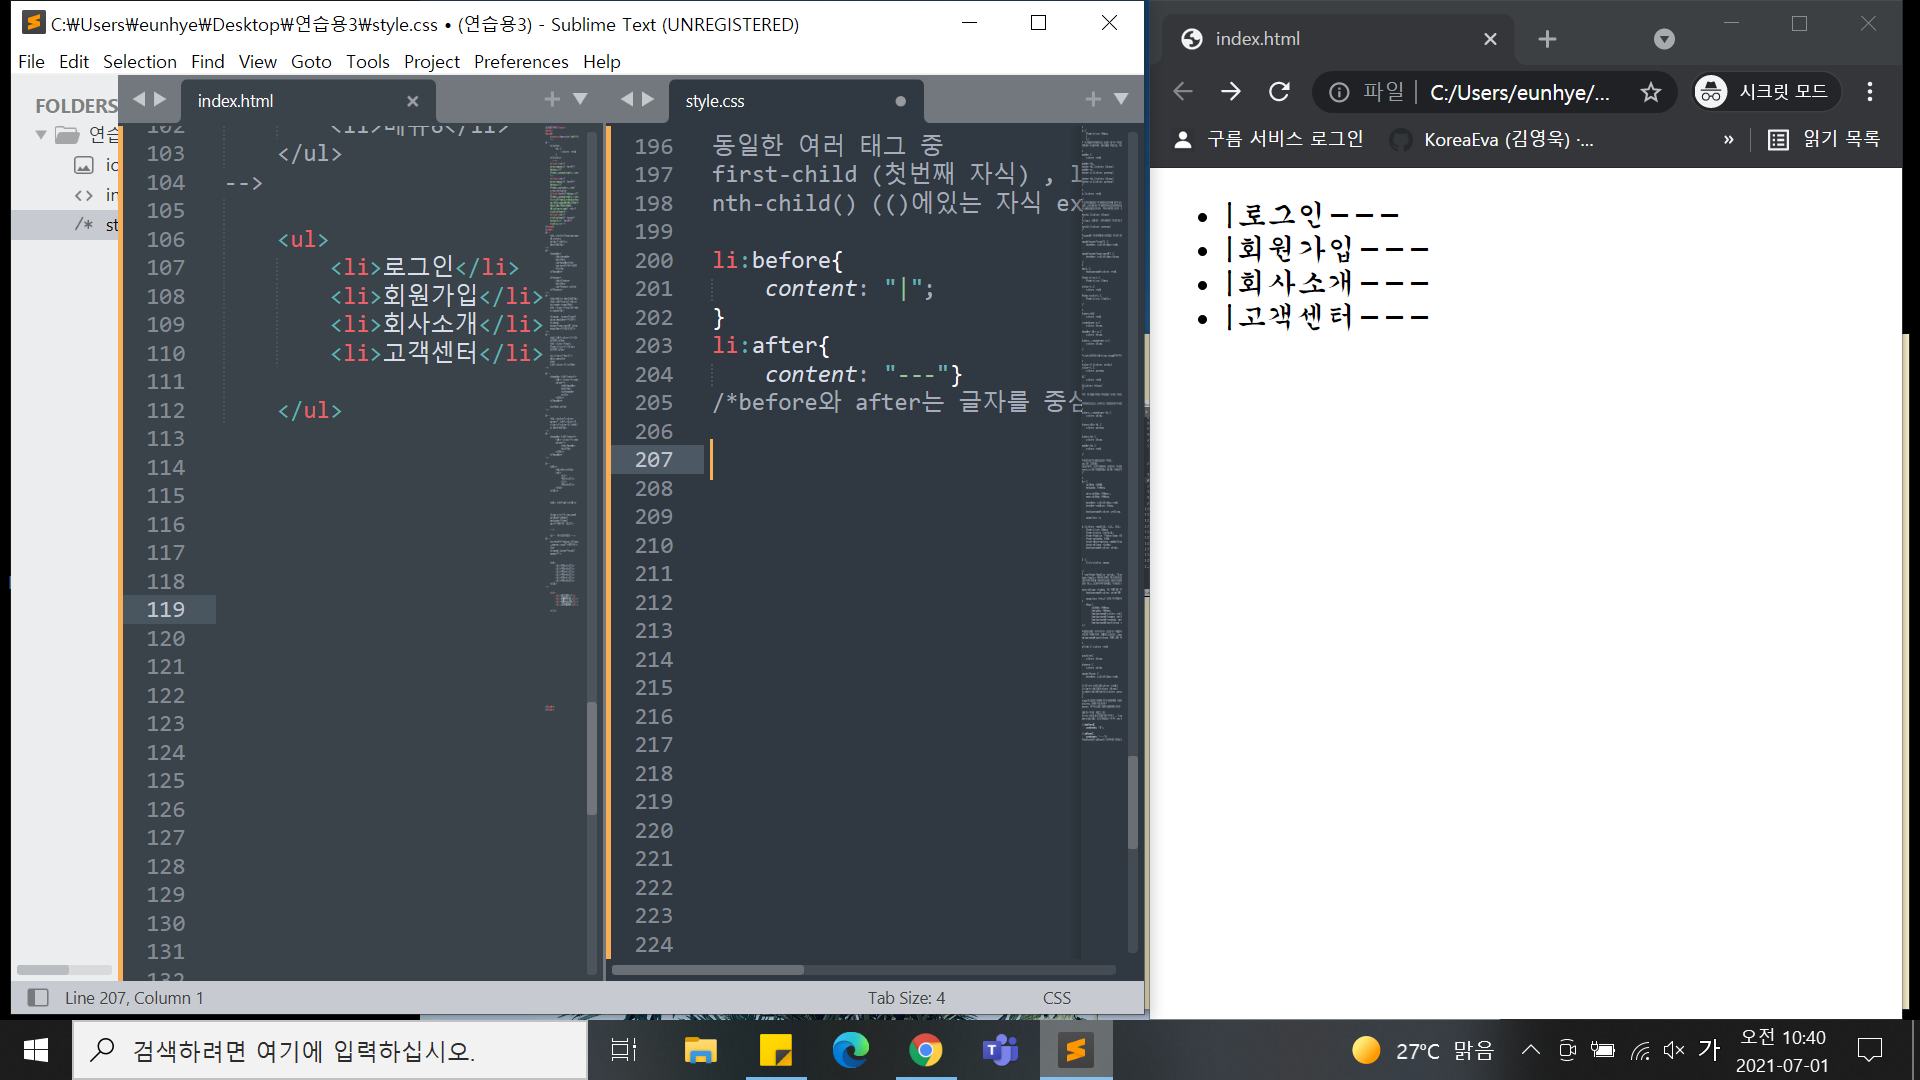Click the Windows search input box

pos(330,1050)
